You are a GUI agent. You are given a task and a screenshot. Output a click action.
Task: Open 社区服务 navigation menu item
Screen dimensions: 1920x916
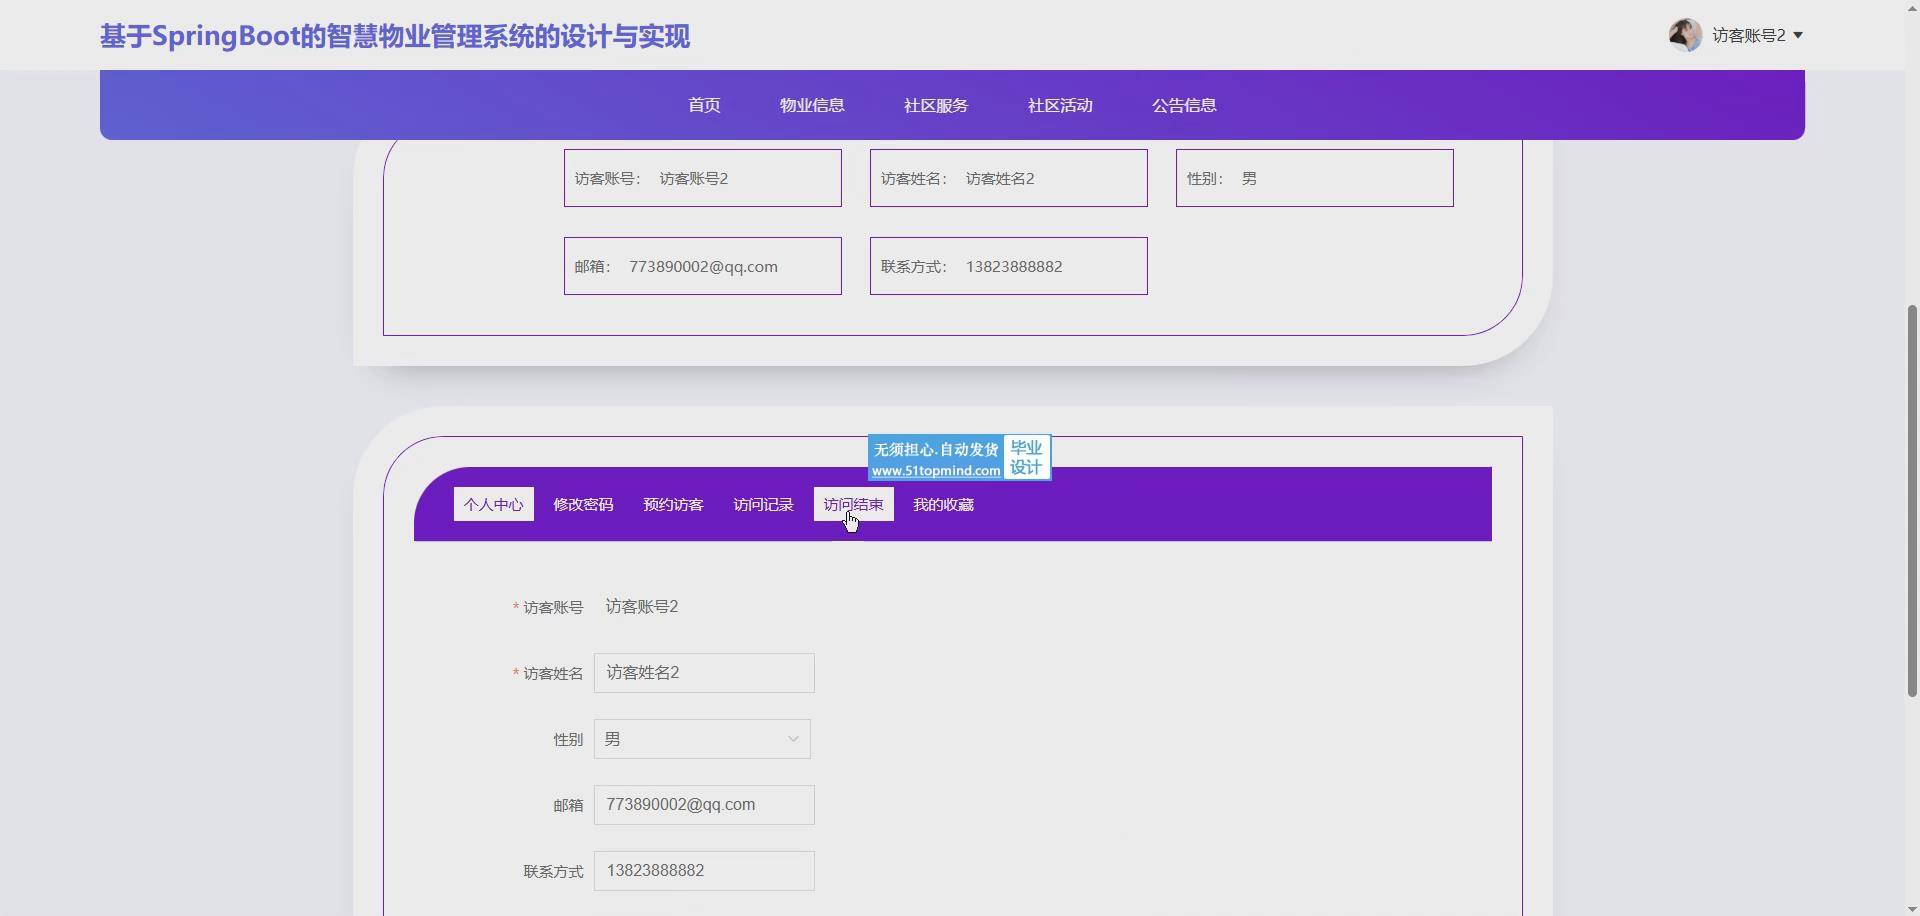(936, 105)
